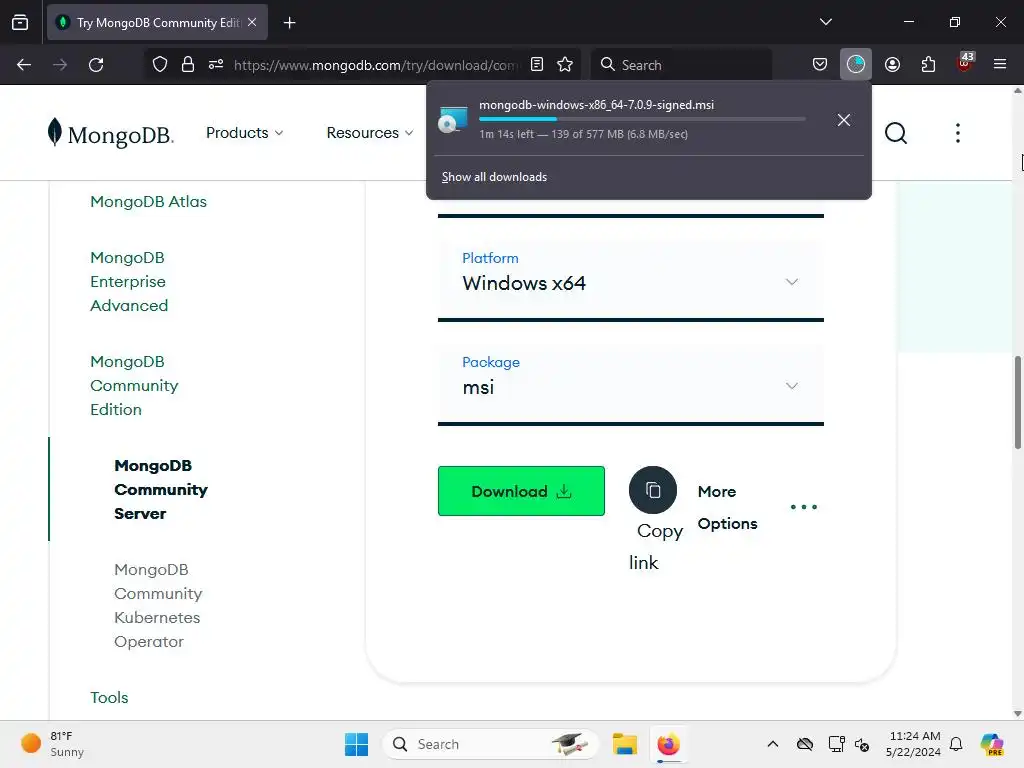Open Save to Pocket icon
Viewport: 1024px width, 768px height.
pyautogui.click(x=820, y=65)
